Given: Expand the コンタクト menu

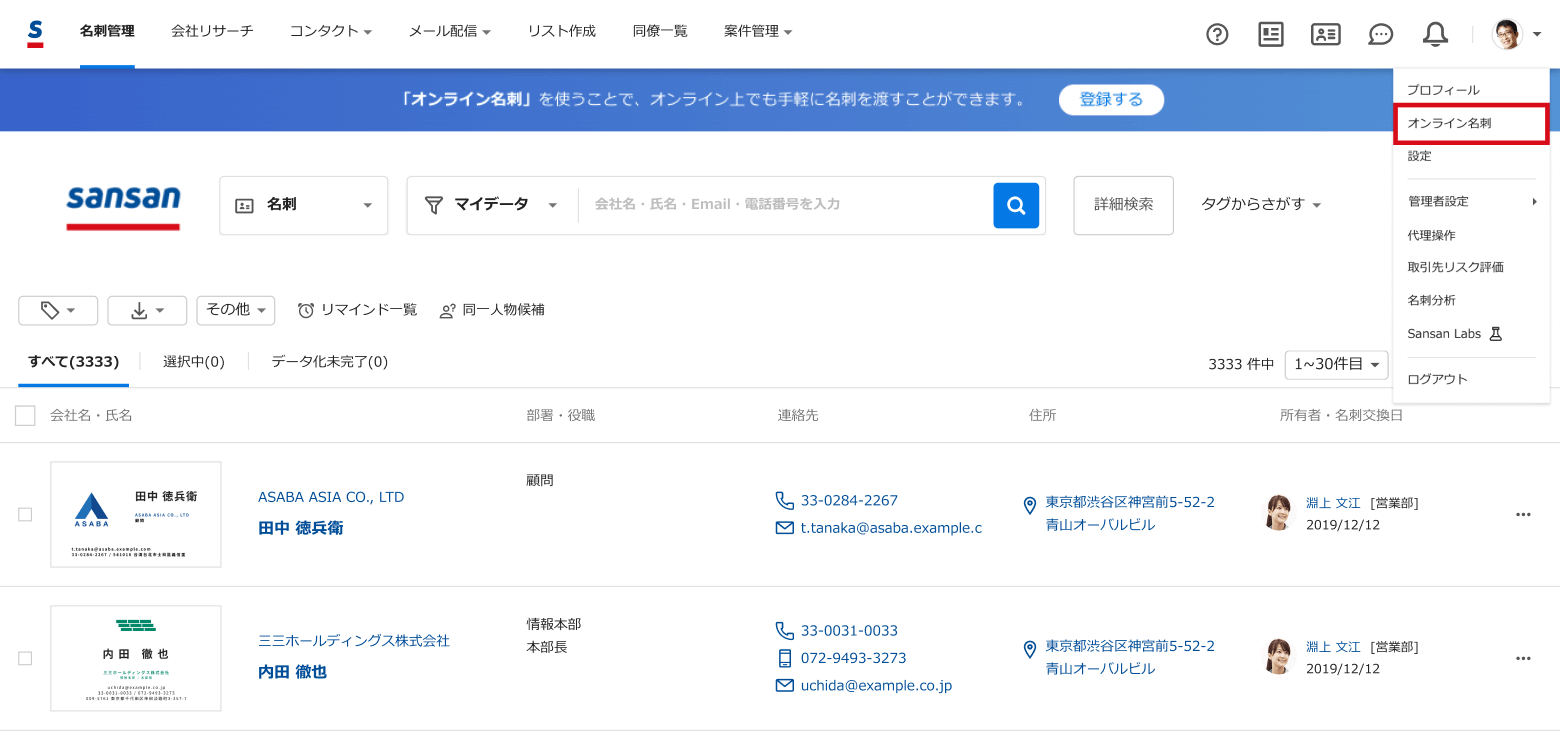Looking at the screenshot, I should (x=331, y=32).
